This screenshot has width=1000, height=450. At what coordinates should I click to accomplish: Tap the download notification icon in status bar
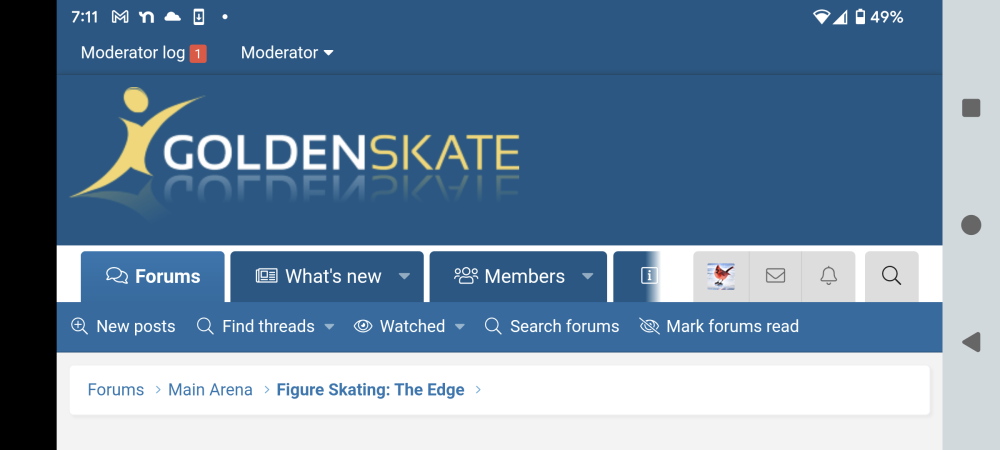198,17
